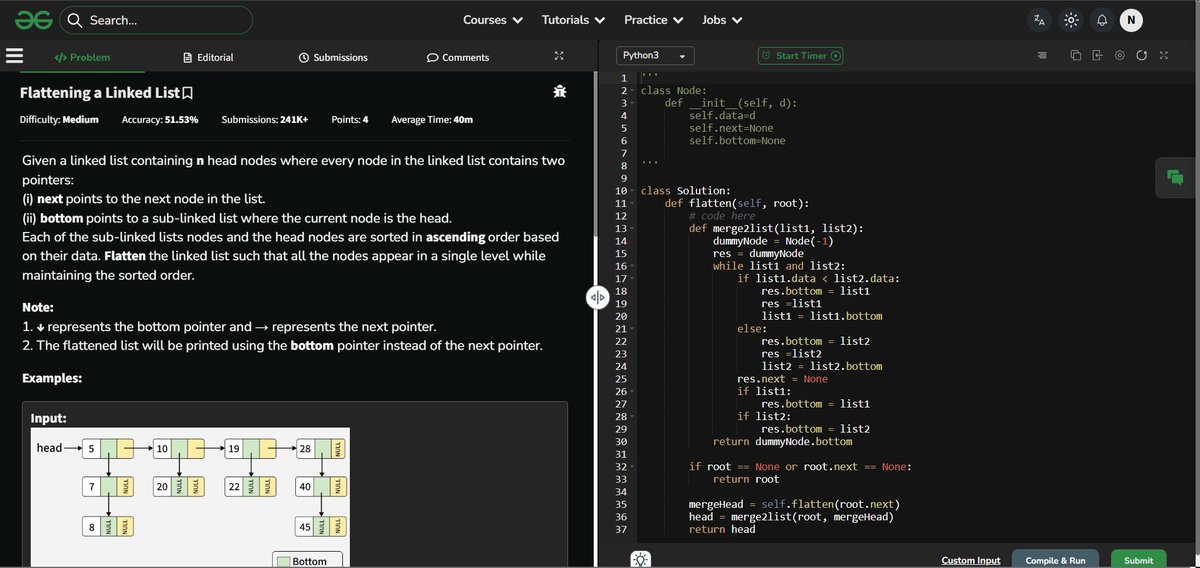Open the Jobs dropdown
The image size is (1200, 568).
coord(722,20)
